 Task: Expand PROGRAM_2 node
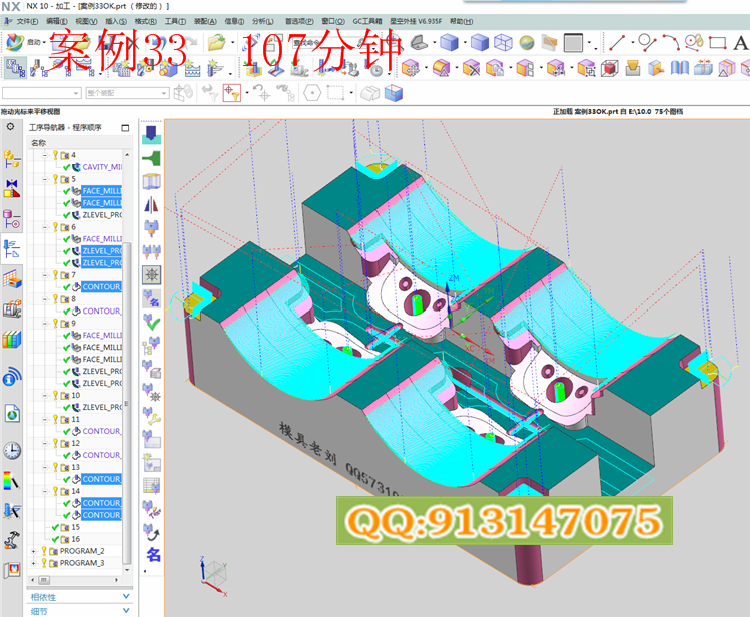(x=33, y=551)
